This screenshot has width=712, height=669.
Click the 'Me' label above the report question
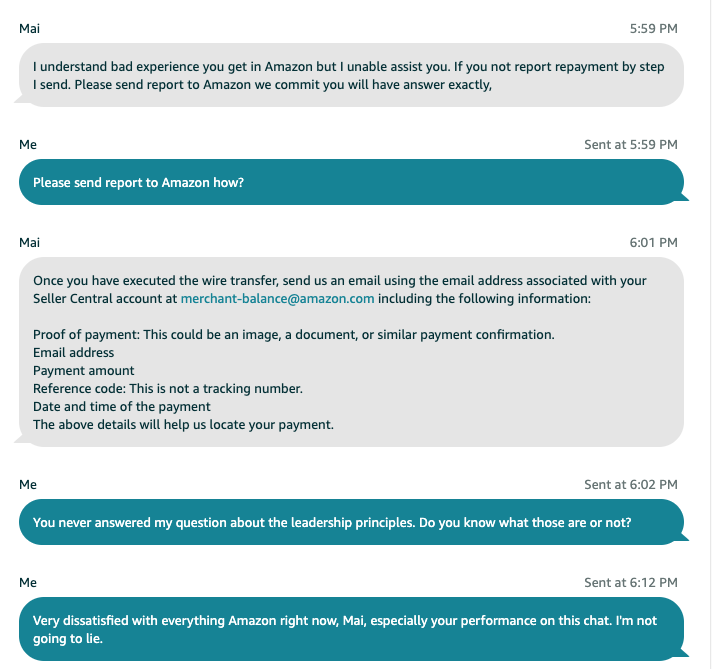(28, 145)
